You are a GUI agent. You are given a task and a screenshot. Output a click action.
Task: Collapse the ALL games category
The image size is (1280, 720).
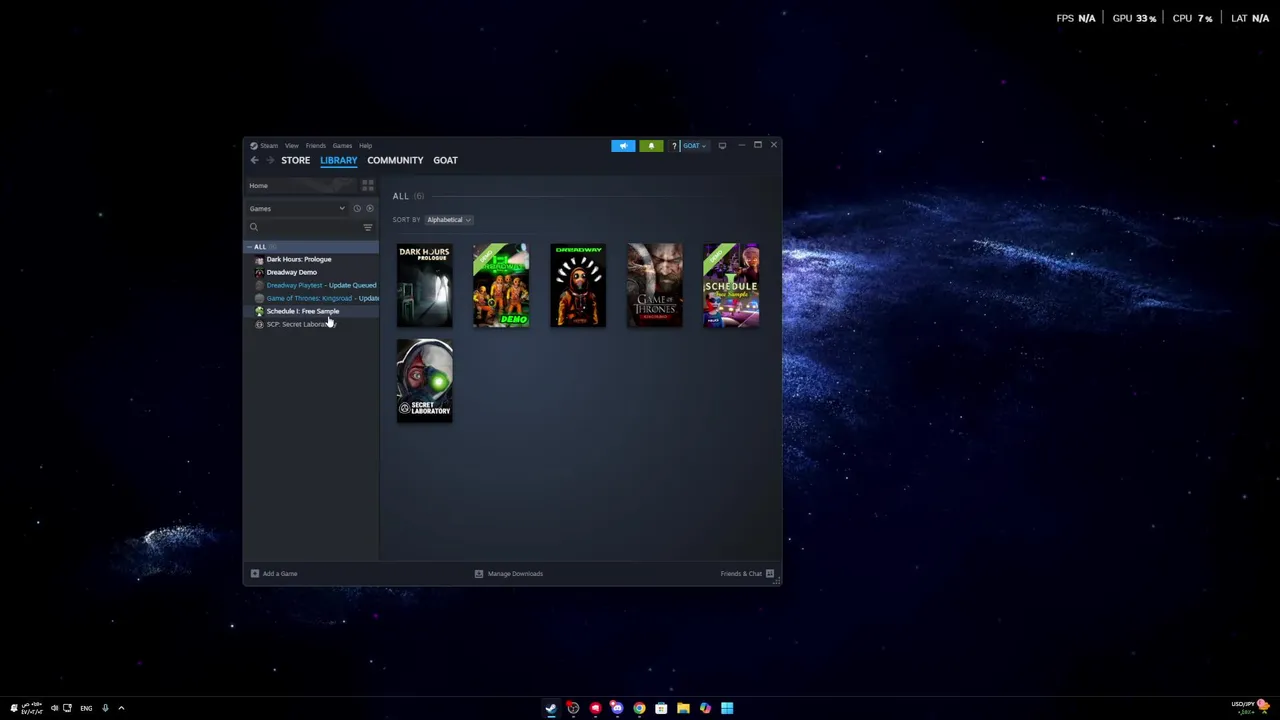pos(250,247)
